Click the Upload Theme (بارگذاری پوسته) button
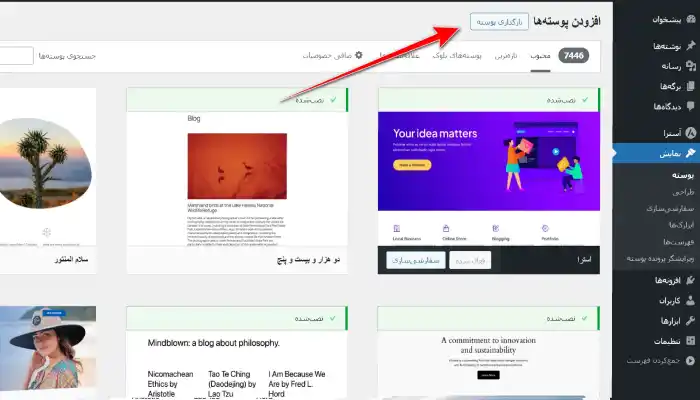 click(500, 21)
